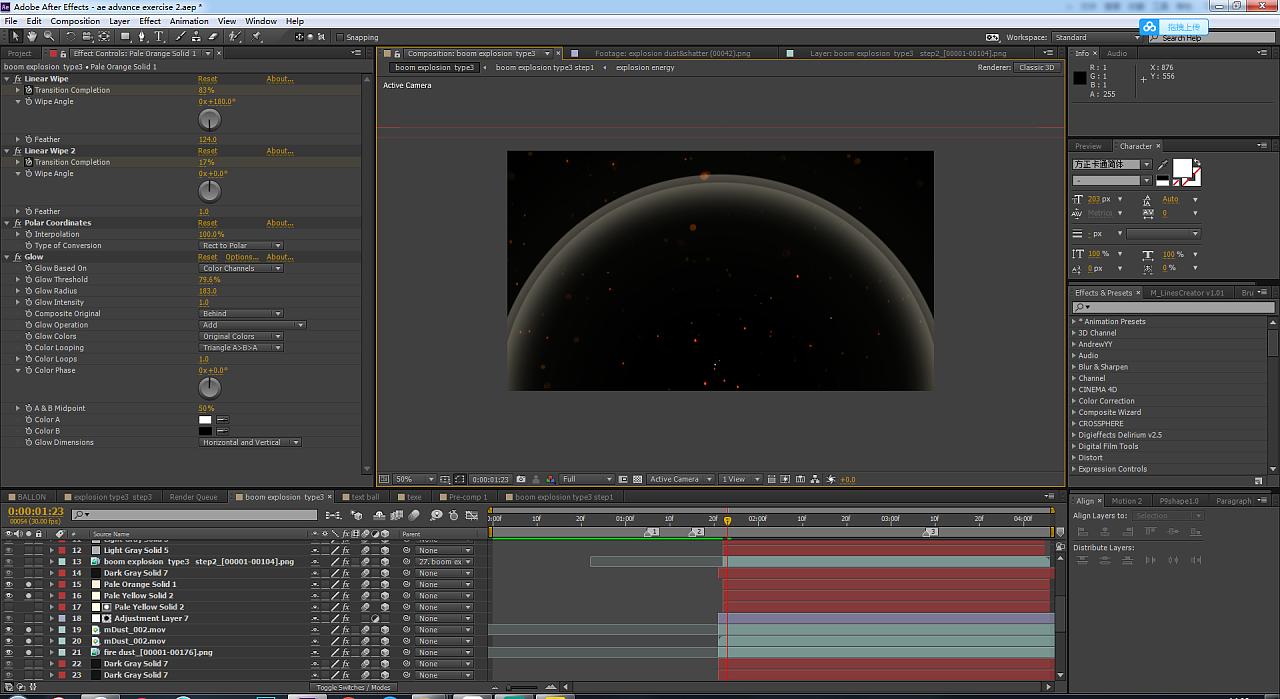
Task: Click the Glow Color A white swatch
Action: pyautogui.click(x=205, y=420)
